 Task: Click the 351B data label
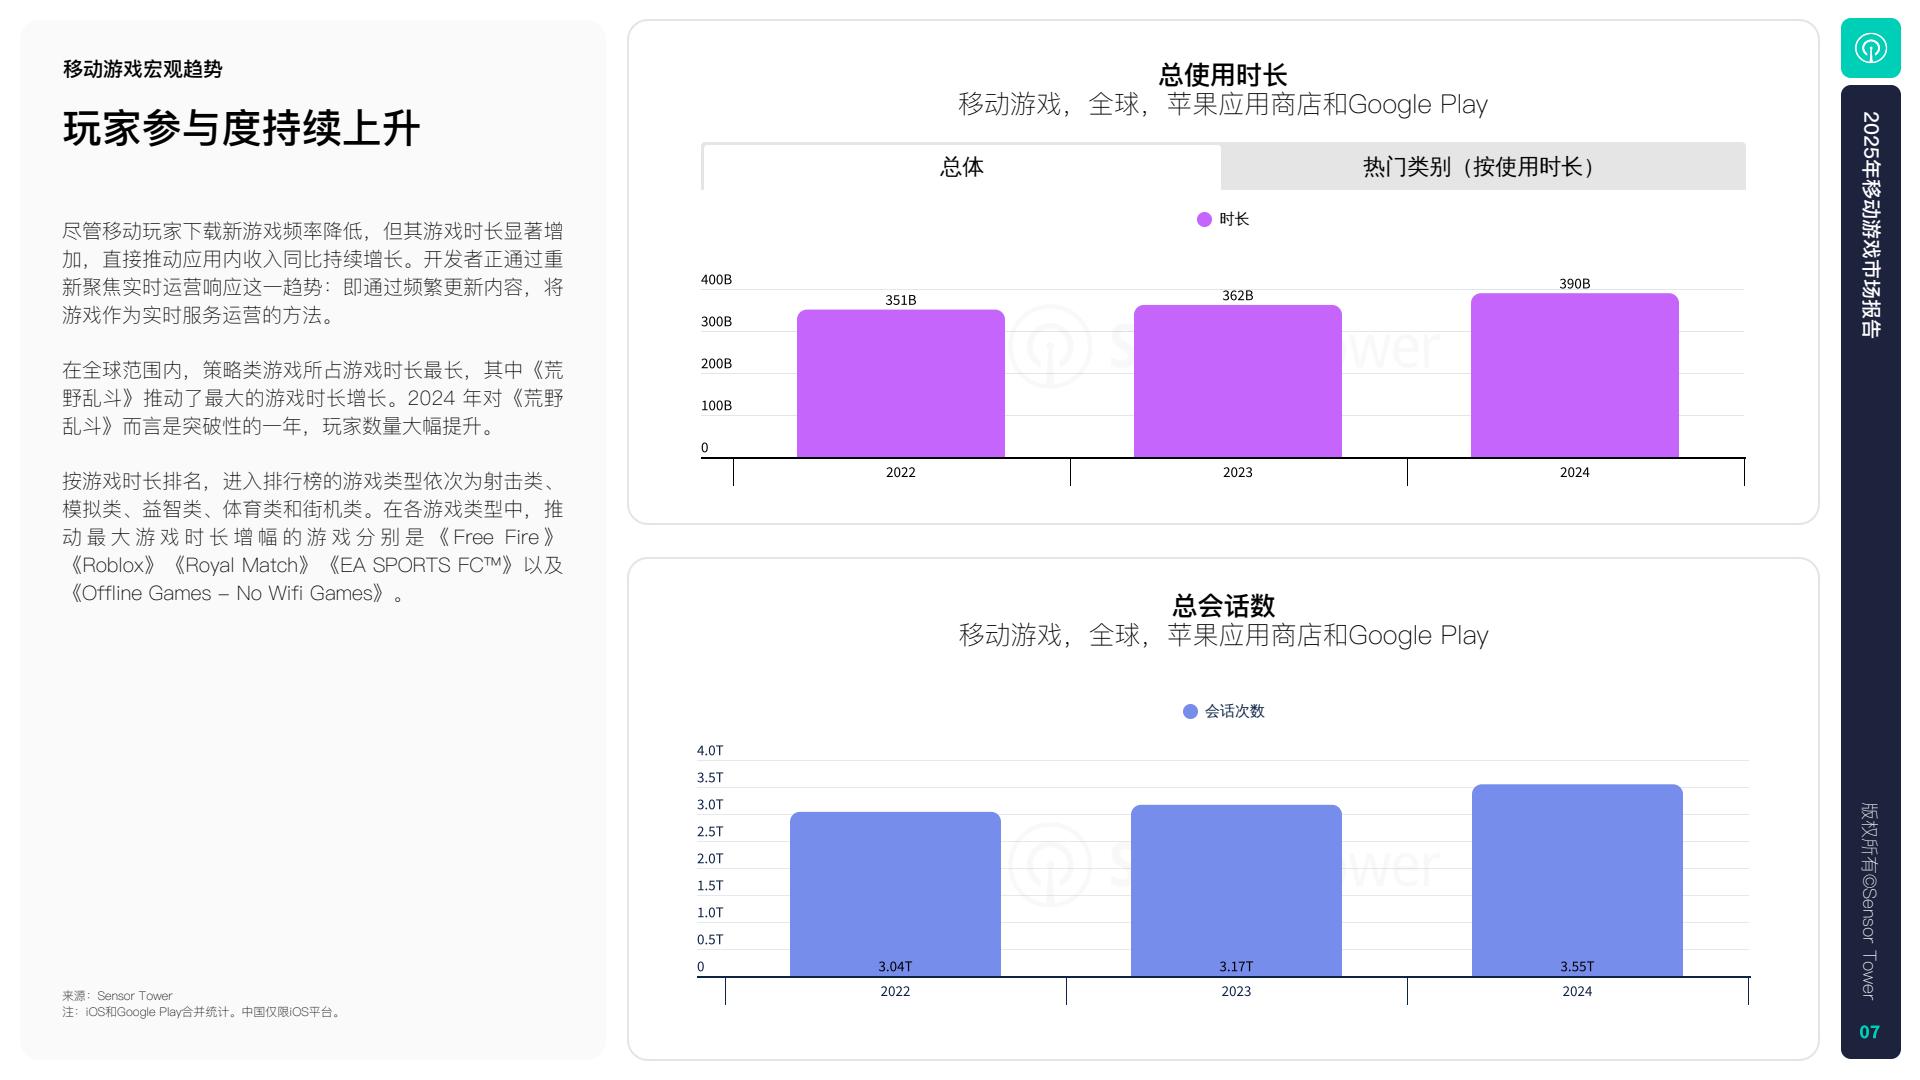click(x=900, y=300)
